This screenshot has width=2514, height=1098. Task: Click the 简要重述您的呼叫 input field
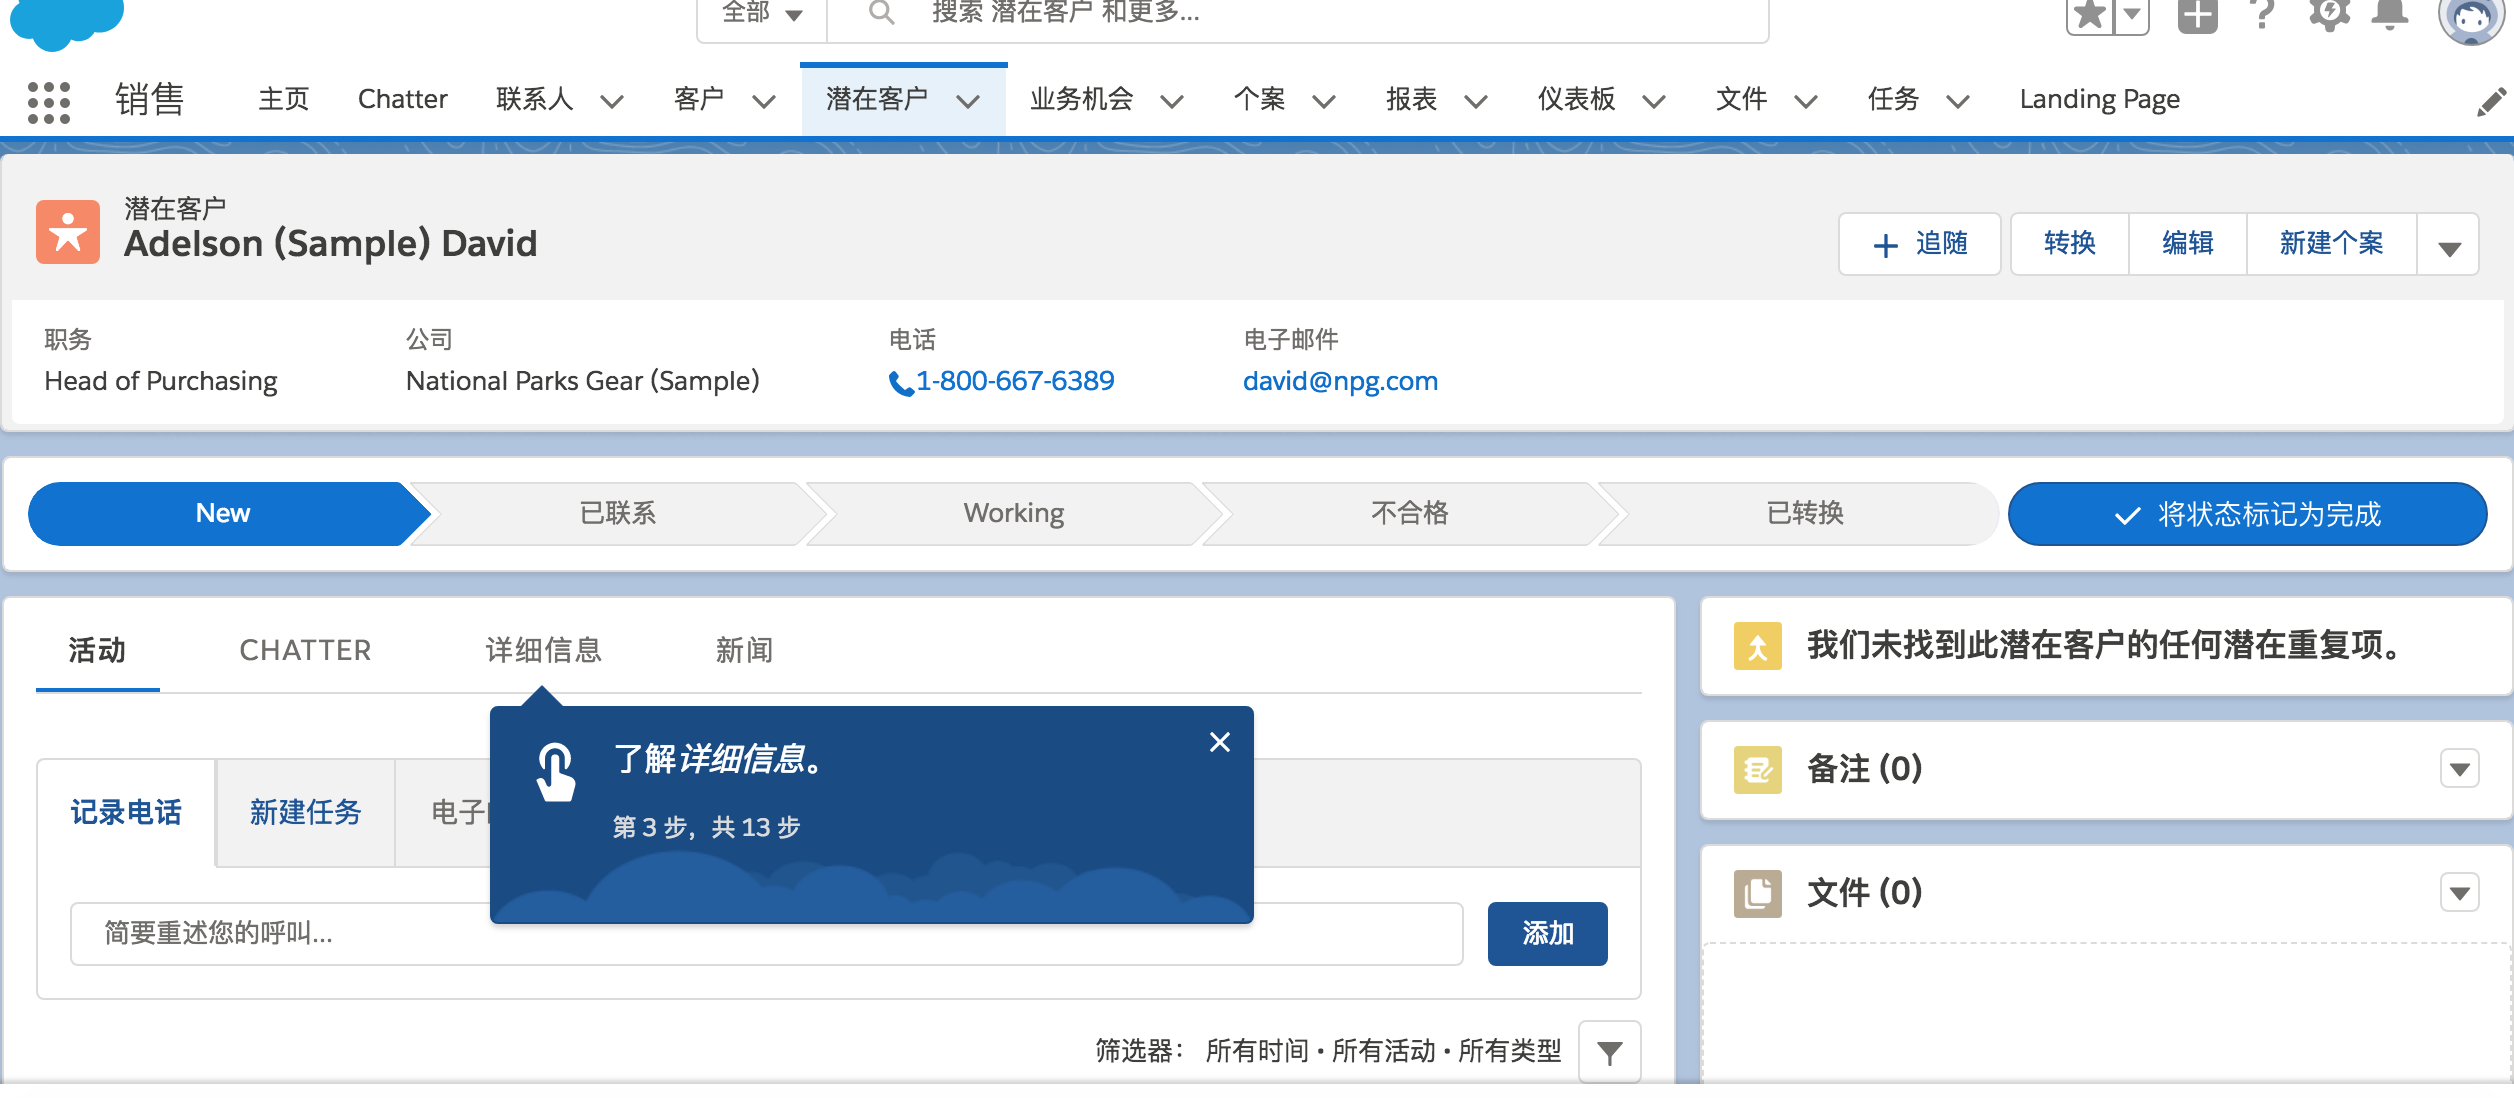[x=767, y=934]
